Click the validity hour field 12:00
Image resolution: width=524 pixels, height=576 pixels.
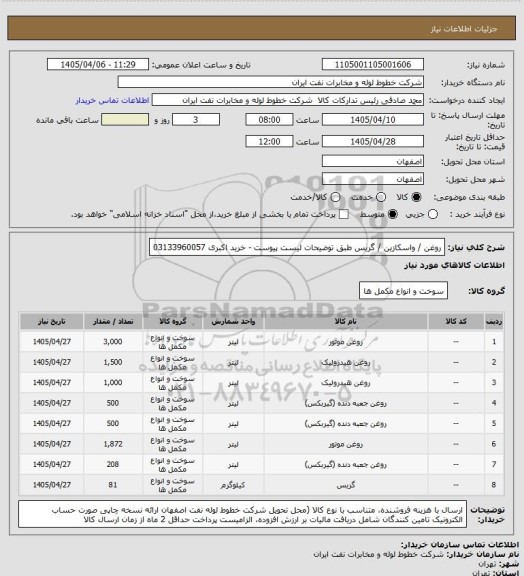coord(269,141)
